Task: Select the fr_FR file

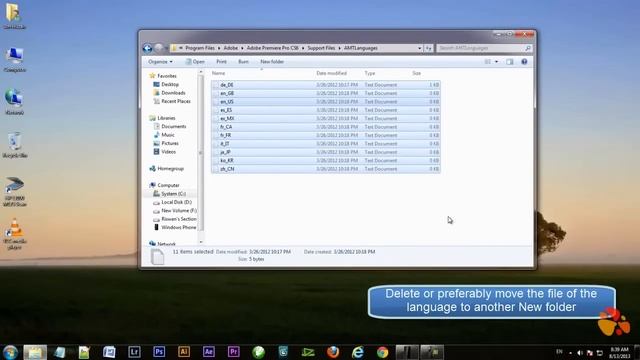Action: (x=326, y=135)
